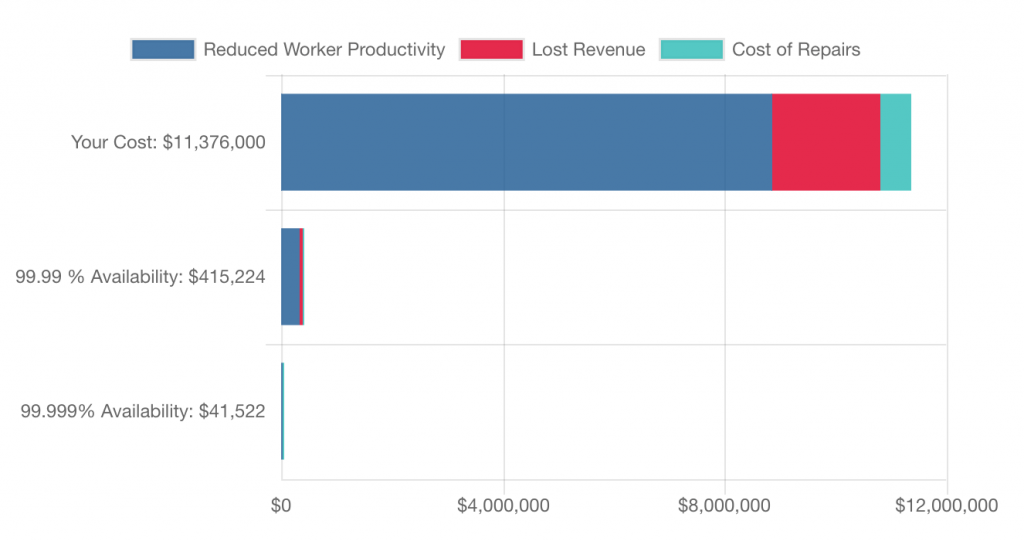Click the red Lost Revenue legend swatch
Viewport: 1024px width, 541px height.
coord(491,49)
